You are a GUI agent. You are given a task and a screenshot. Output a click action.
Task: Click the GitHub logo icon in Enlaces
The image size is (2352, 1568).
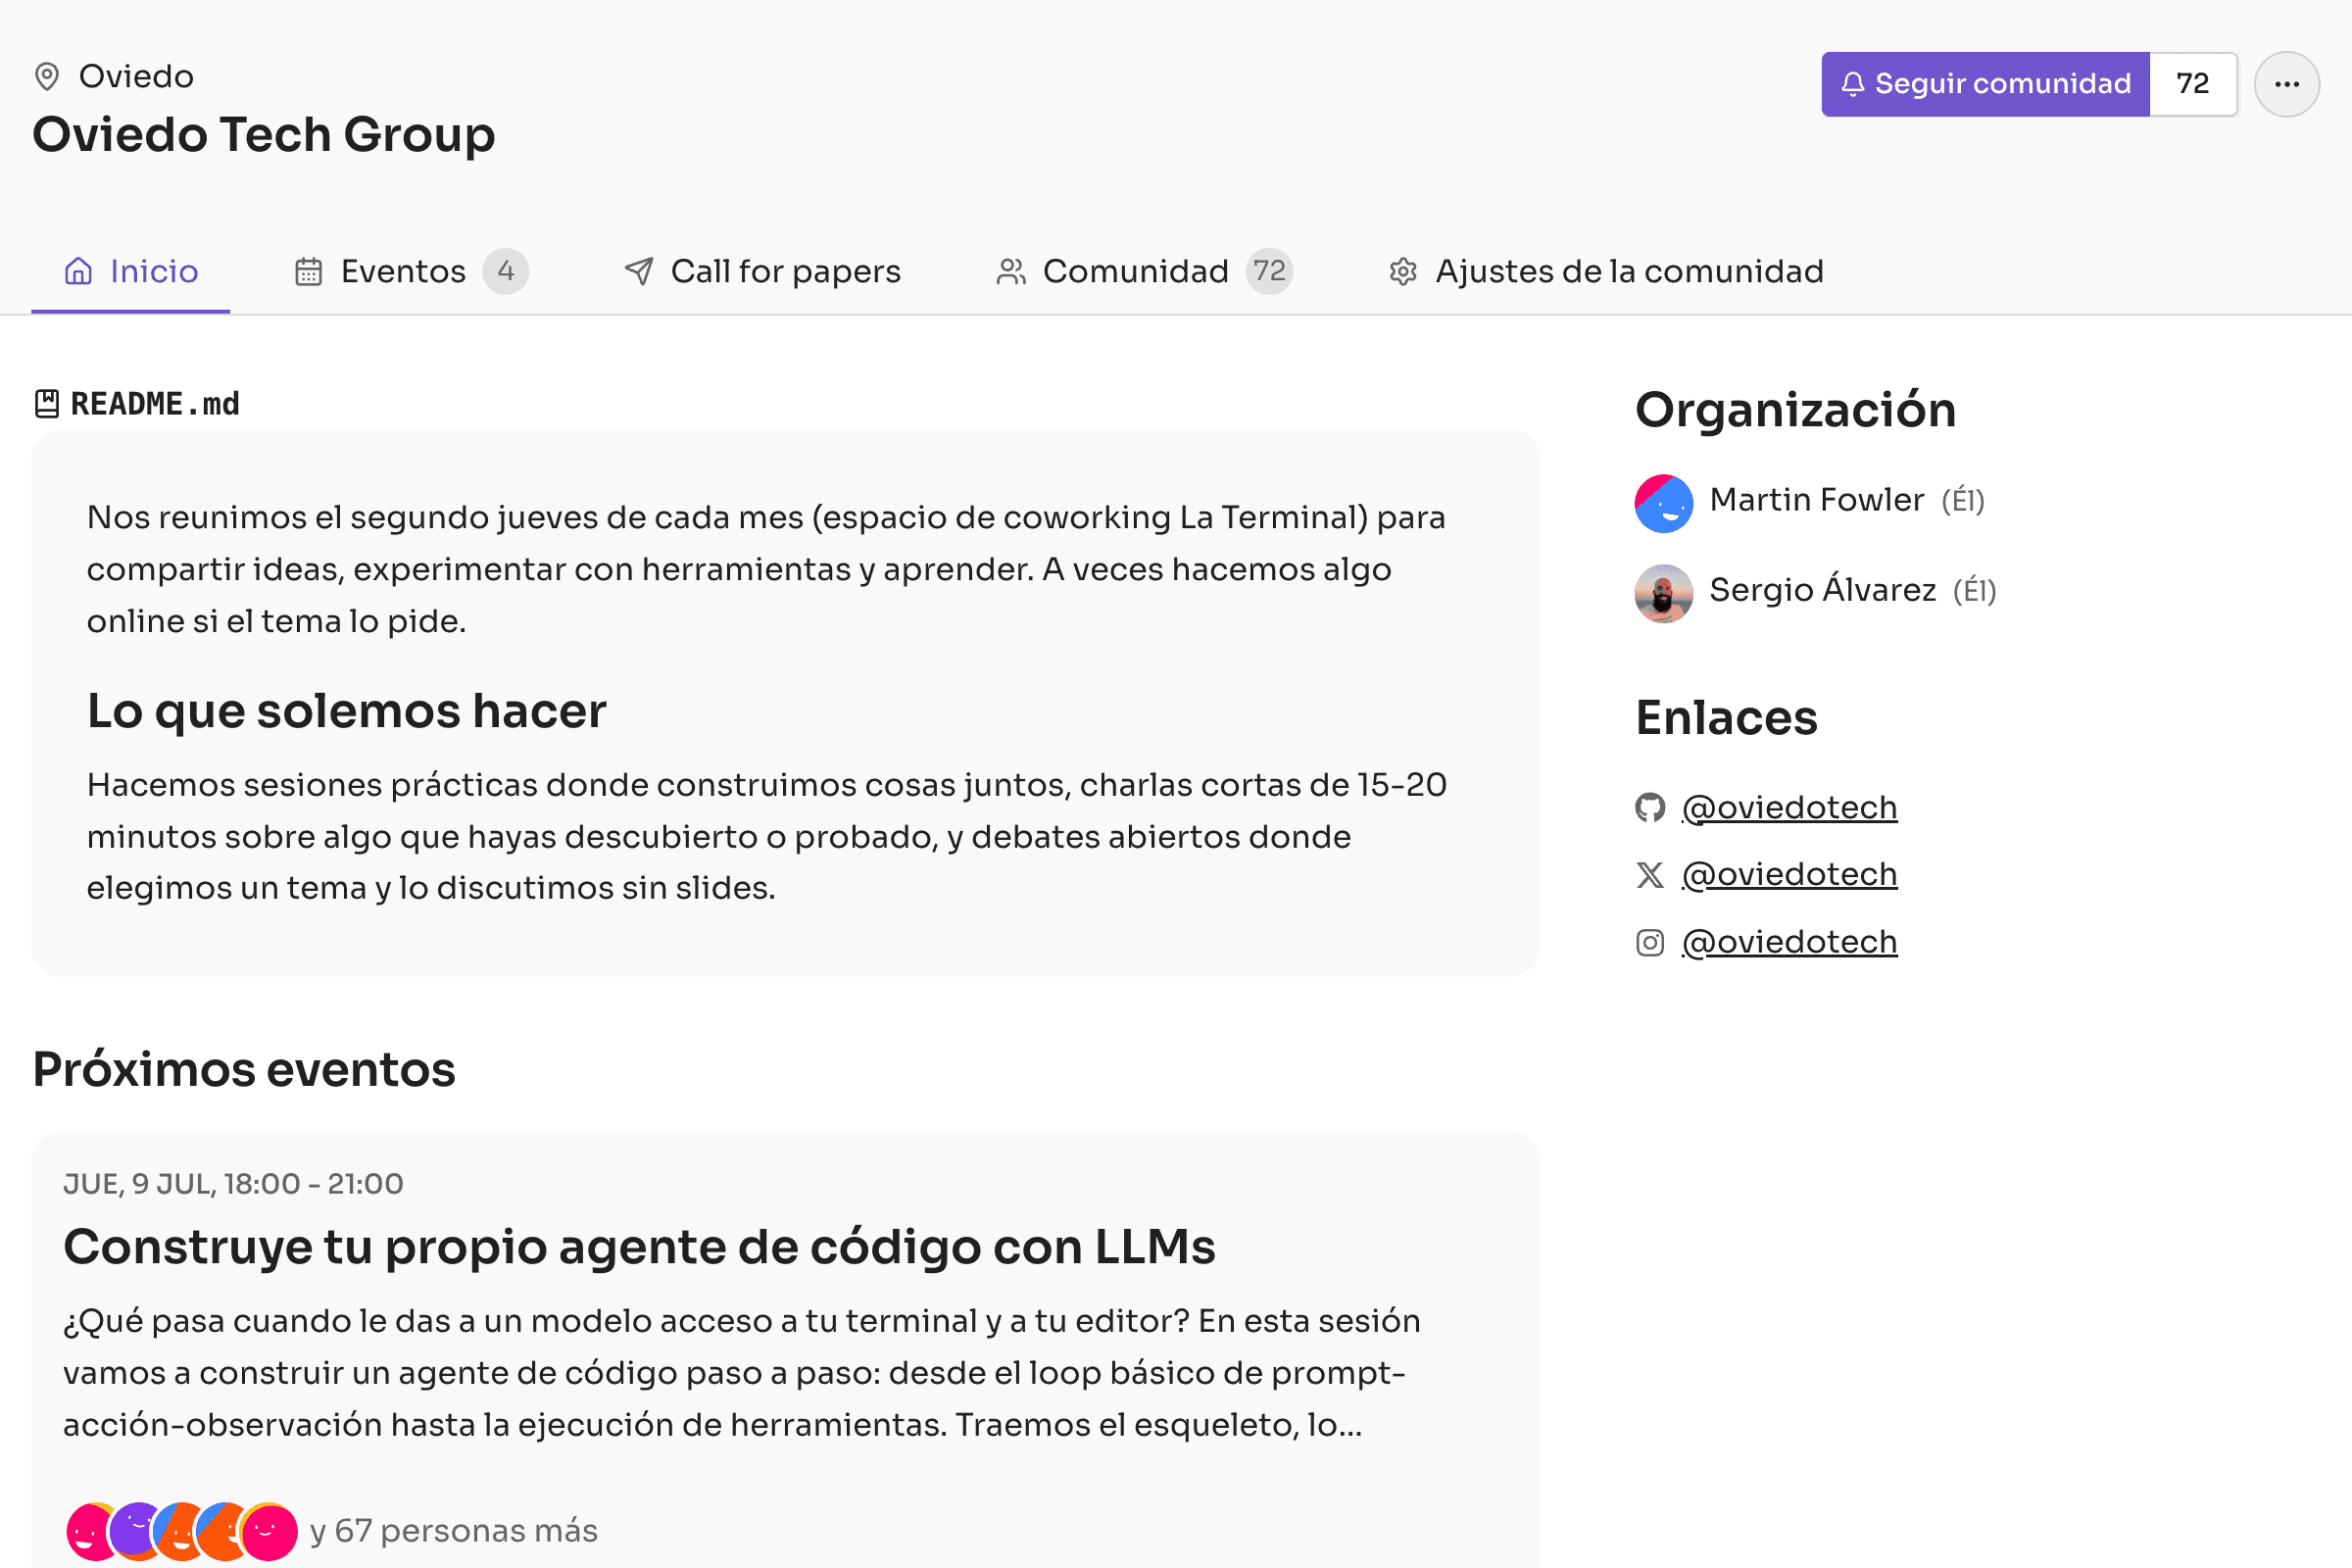[x=1650, y=807]
